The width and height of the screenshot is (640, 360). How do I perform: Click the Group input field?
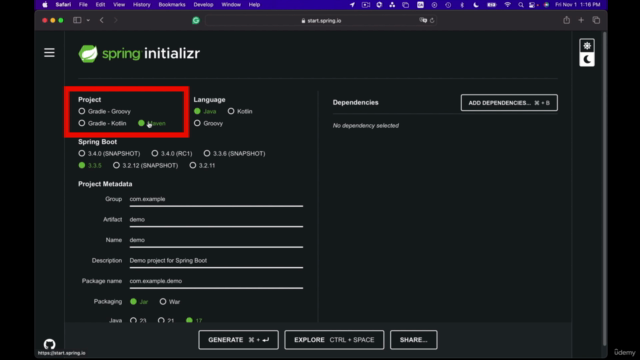point(216,199)
